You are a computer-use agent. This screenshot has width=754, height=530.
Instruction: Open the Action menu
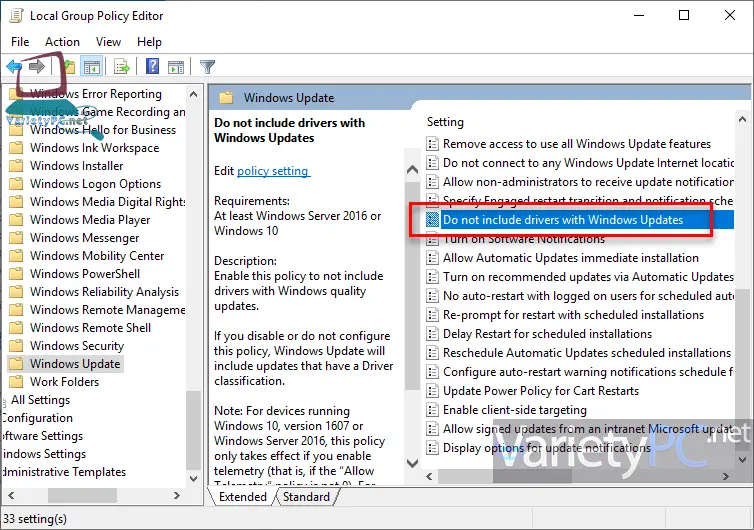(63, 42)
